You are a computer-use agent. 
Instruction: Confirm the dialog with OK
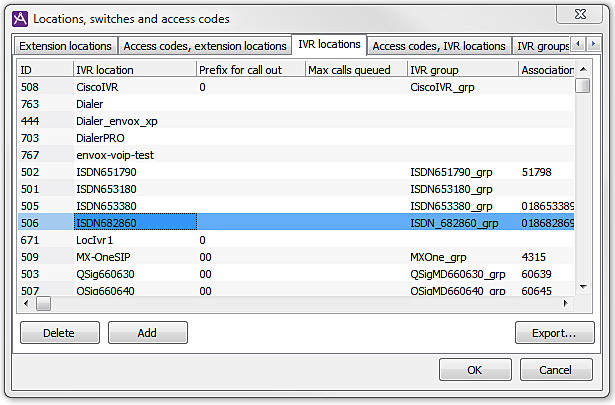coord(475,370)
